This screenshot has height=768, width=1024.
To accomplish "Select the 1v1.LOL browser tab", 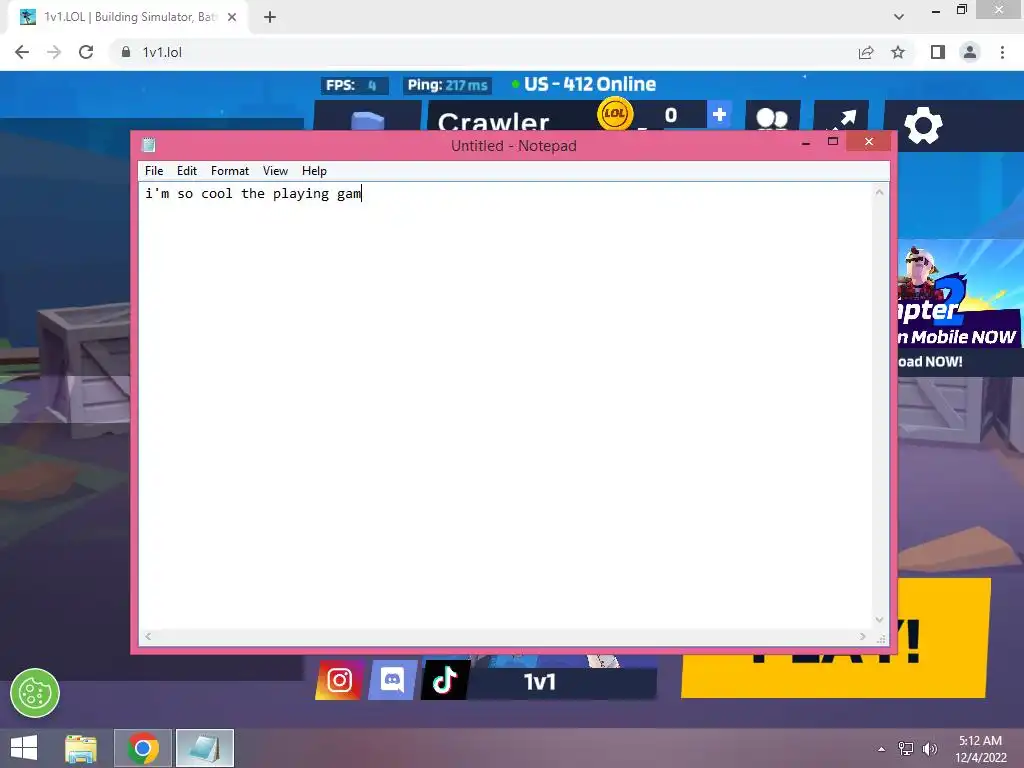I will pyautogui.click(x=127, y=17).
